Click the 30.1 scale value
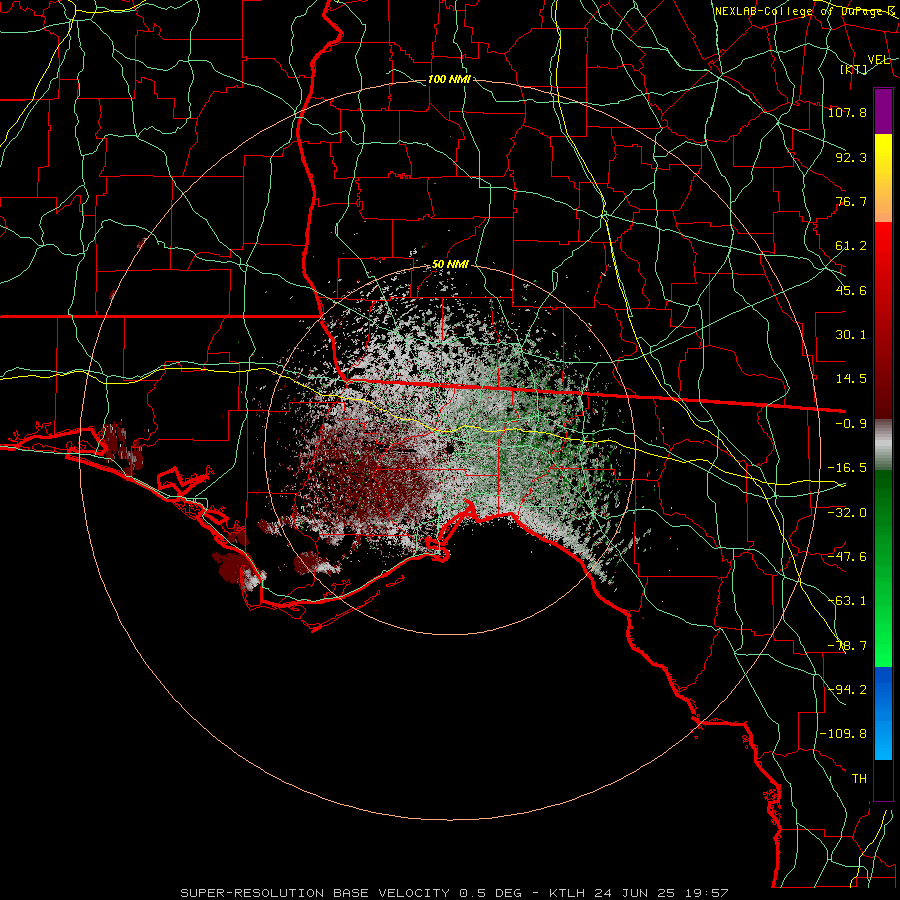This screenshot has height=900, width=900. [x=851, y=334]
